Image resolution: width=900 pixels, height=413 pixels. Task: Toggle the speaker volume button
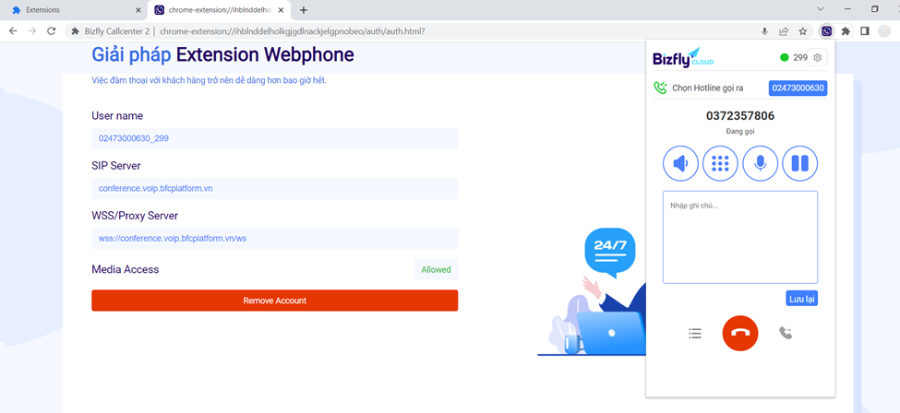coord(680,163)
